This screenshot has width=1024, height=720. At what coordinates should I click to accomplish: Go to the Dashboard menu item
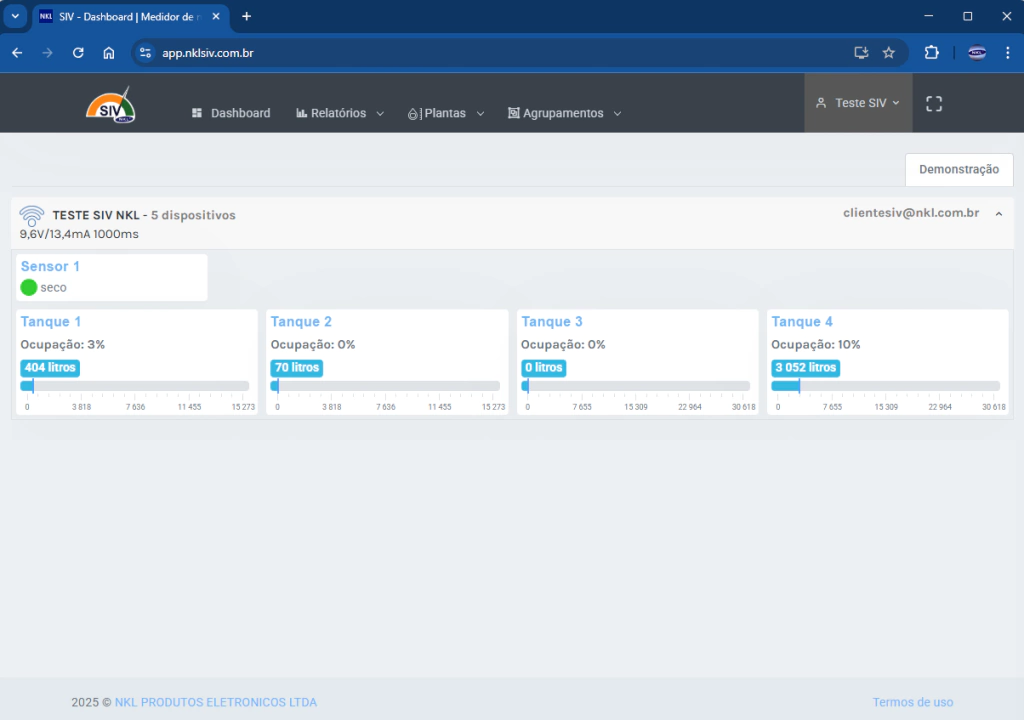(231, 114)
